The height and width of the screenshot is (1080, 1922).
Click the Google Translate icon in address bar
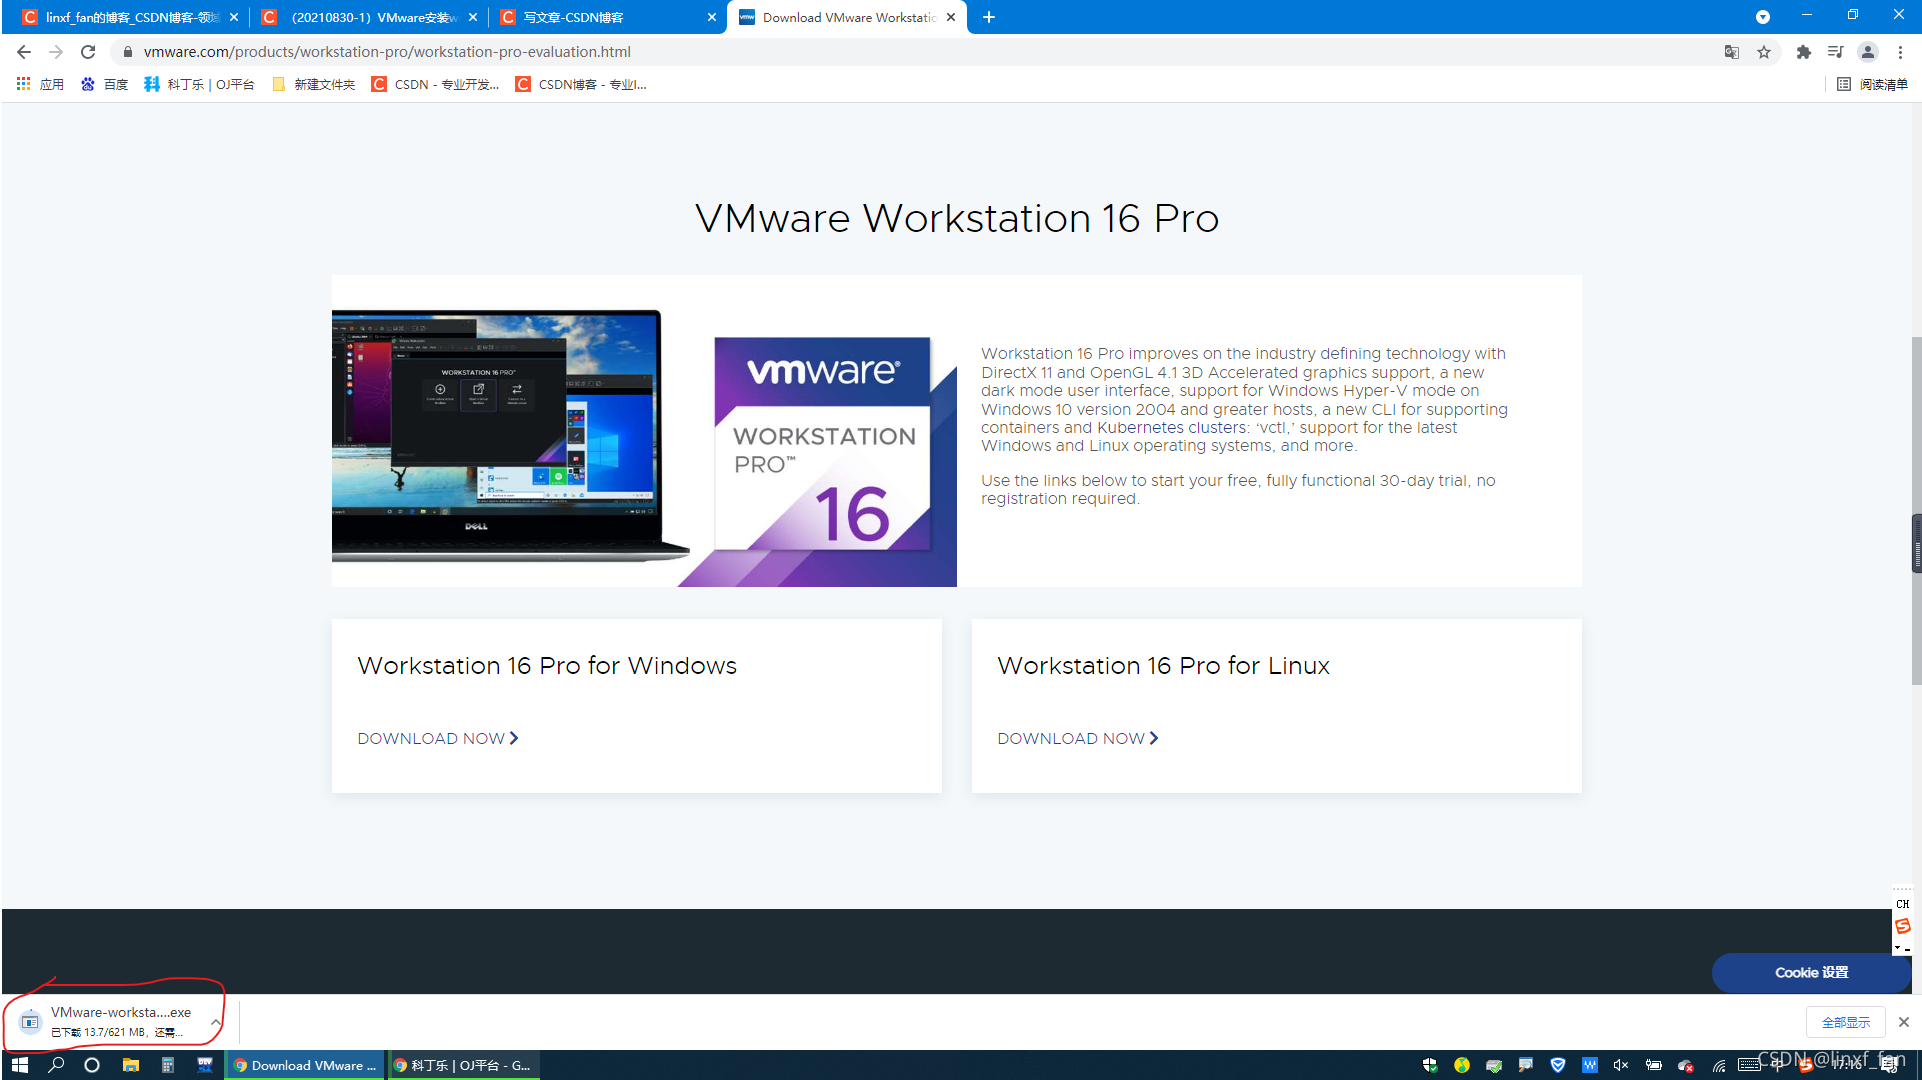coord(1732,52)
